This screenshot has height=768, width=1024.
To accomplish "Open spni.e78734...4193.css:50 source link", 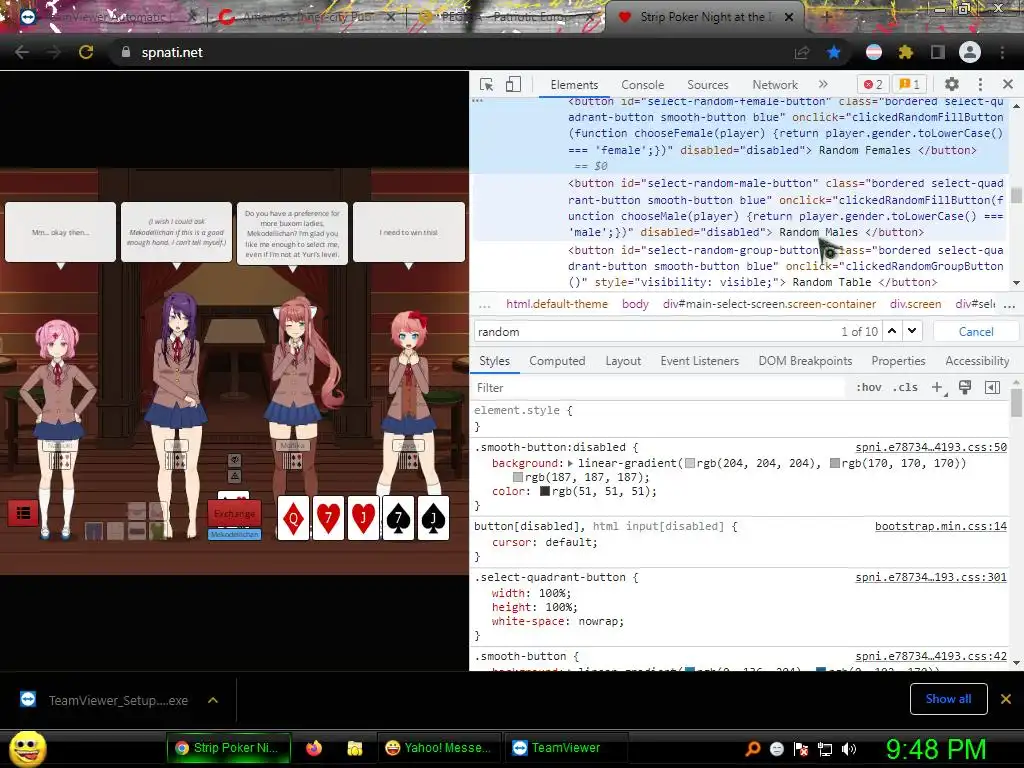I will pos(931,447).
